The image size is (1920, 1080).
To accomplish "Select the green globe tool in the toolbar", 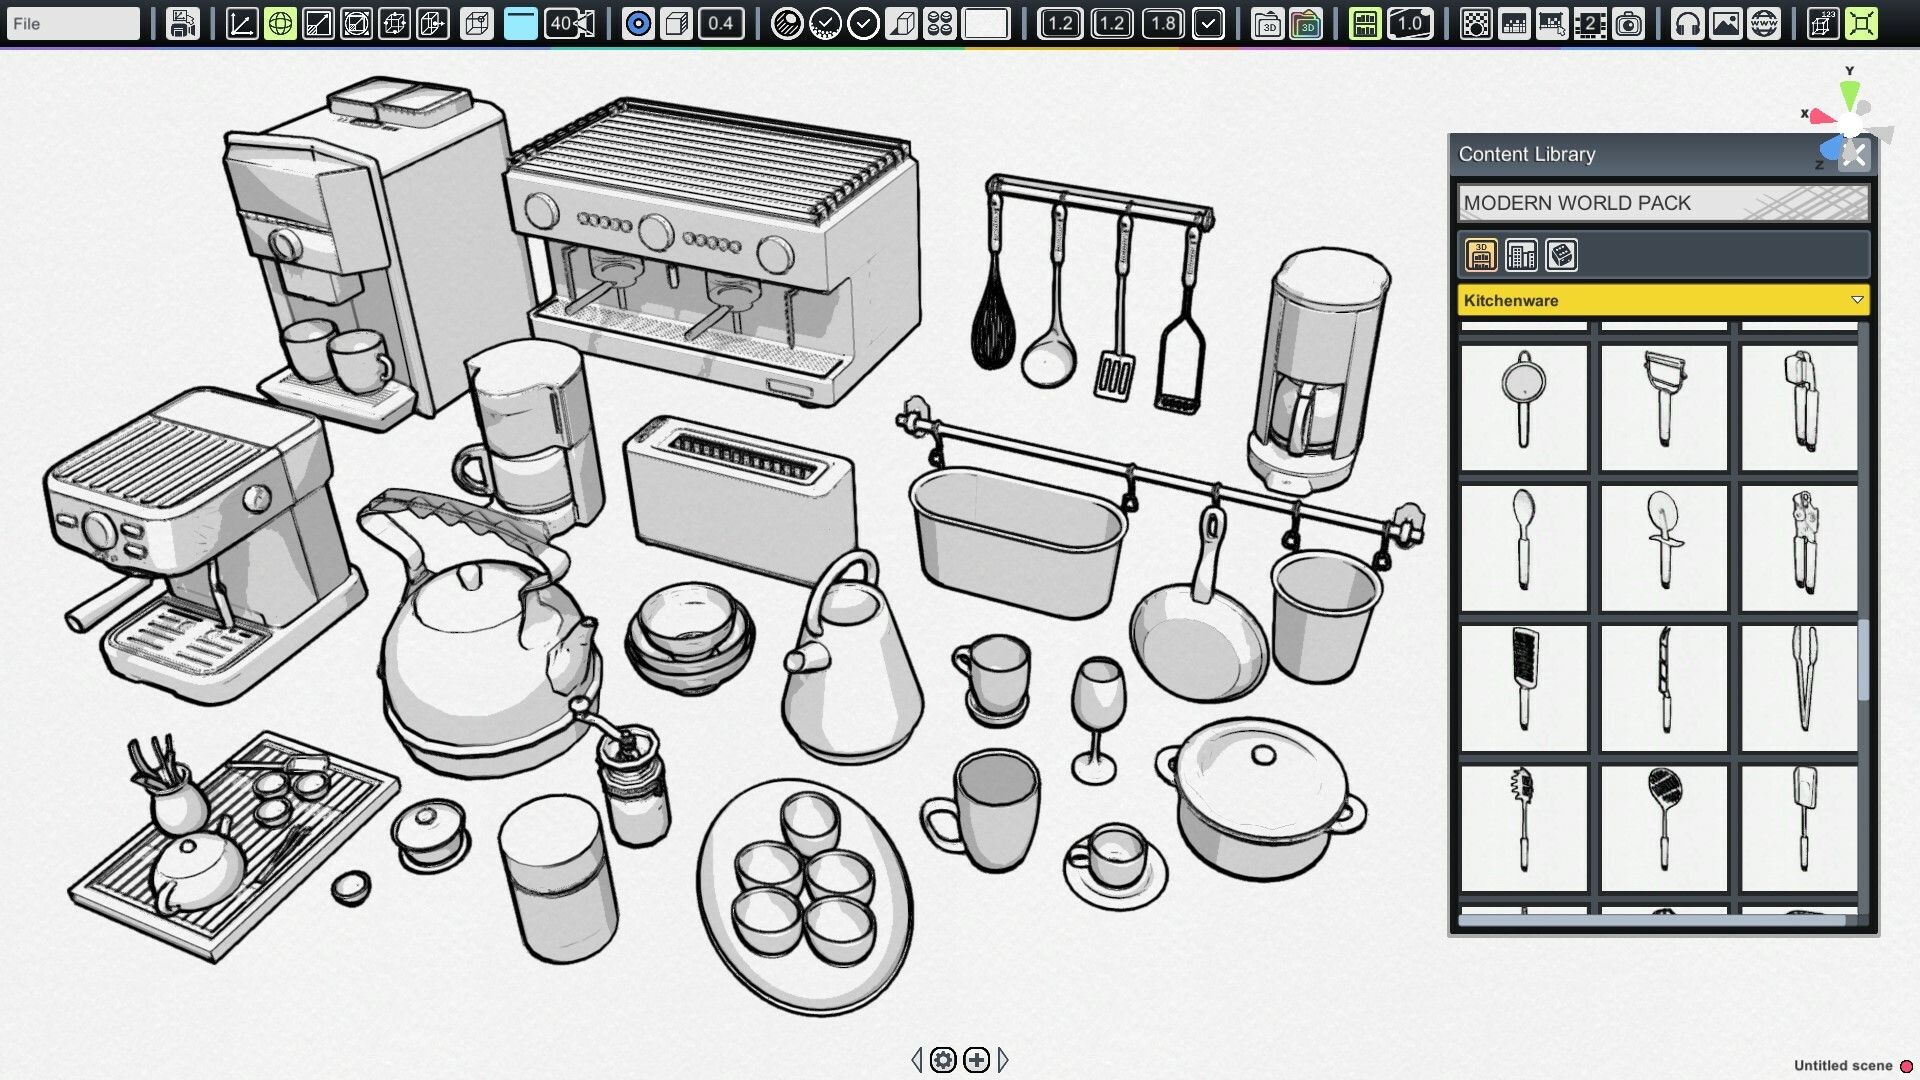I will click(279, 22).
